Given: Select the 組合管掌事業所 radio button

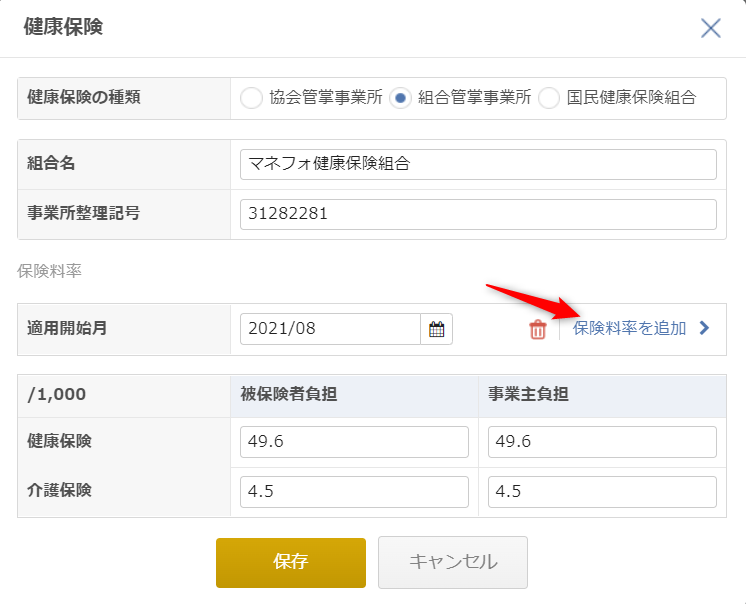Looking at the screenshot, I should (x=400, y=98).
